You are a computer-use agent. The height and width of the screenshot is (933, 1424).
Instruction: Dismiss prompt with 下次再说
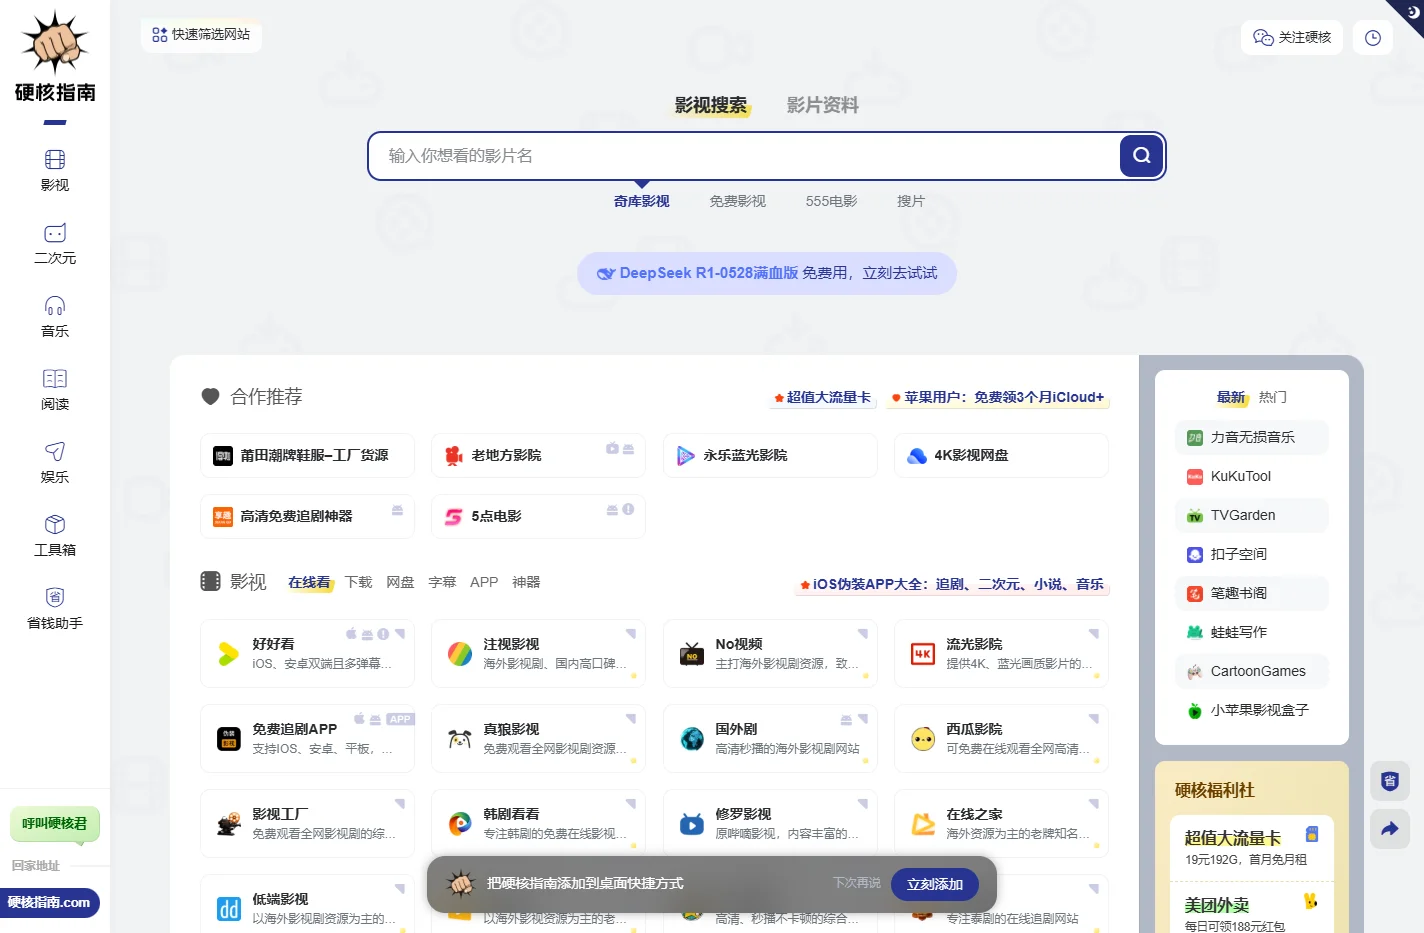pos(857,883)
